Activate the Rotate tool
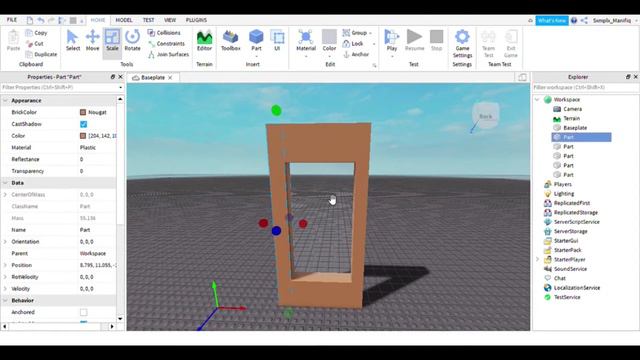The height and width of the screenshot is (360, 640). (x=132, y=40)
